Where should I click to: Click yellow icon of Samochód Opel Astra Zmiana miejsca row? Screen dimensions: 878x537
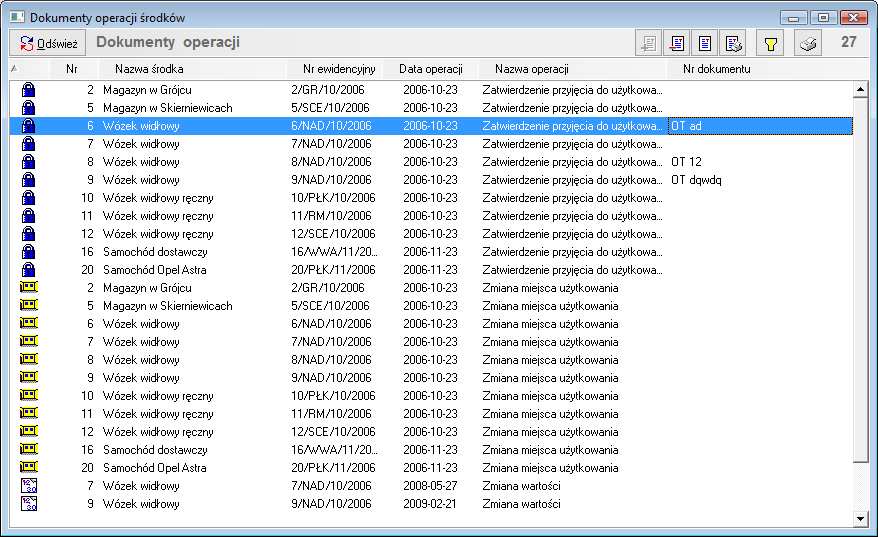[x=29, y=467]
